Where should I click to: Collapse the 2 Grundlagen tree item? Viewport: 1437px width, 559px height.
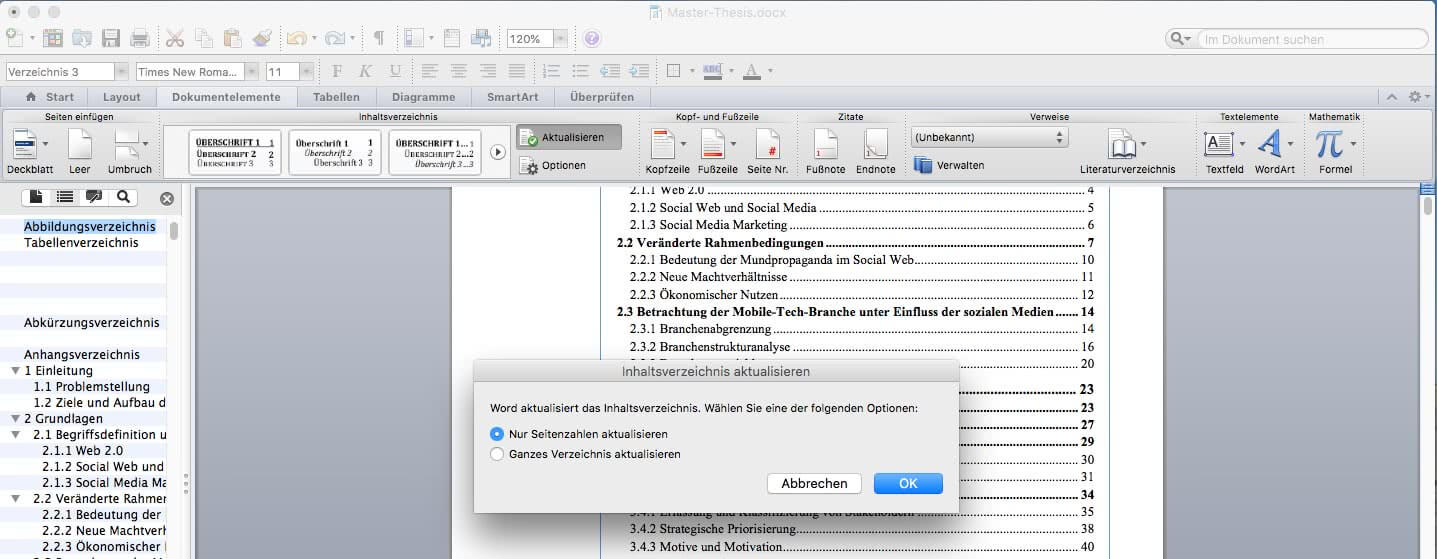coord(15,419)
